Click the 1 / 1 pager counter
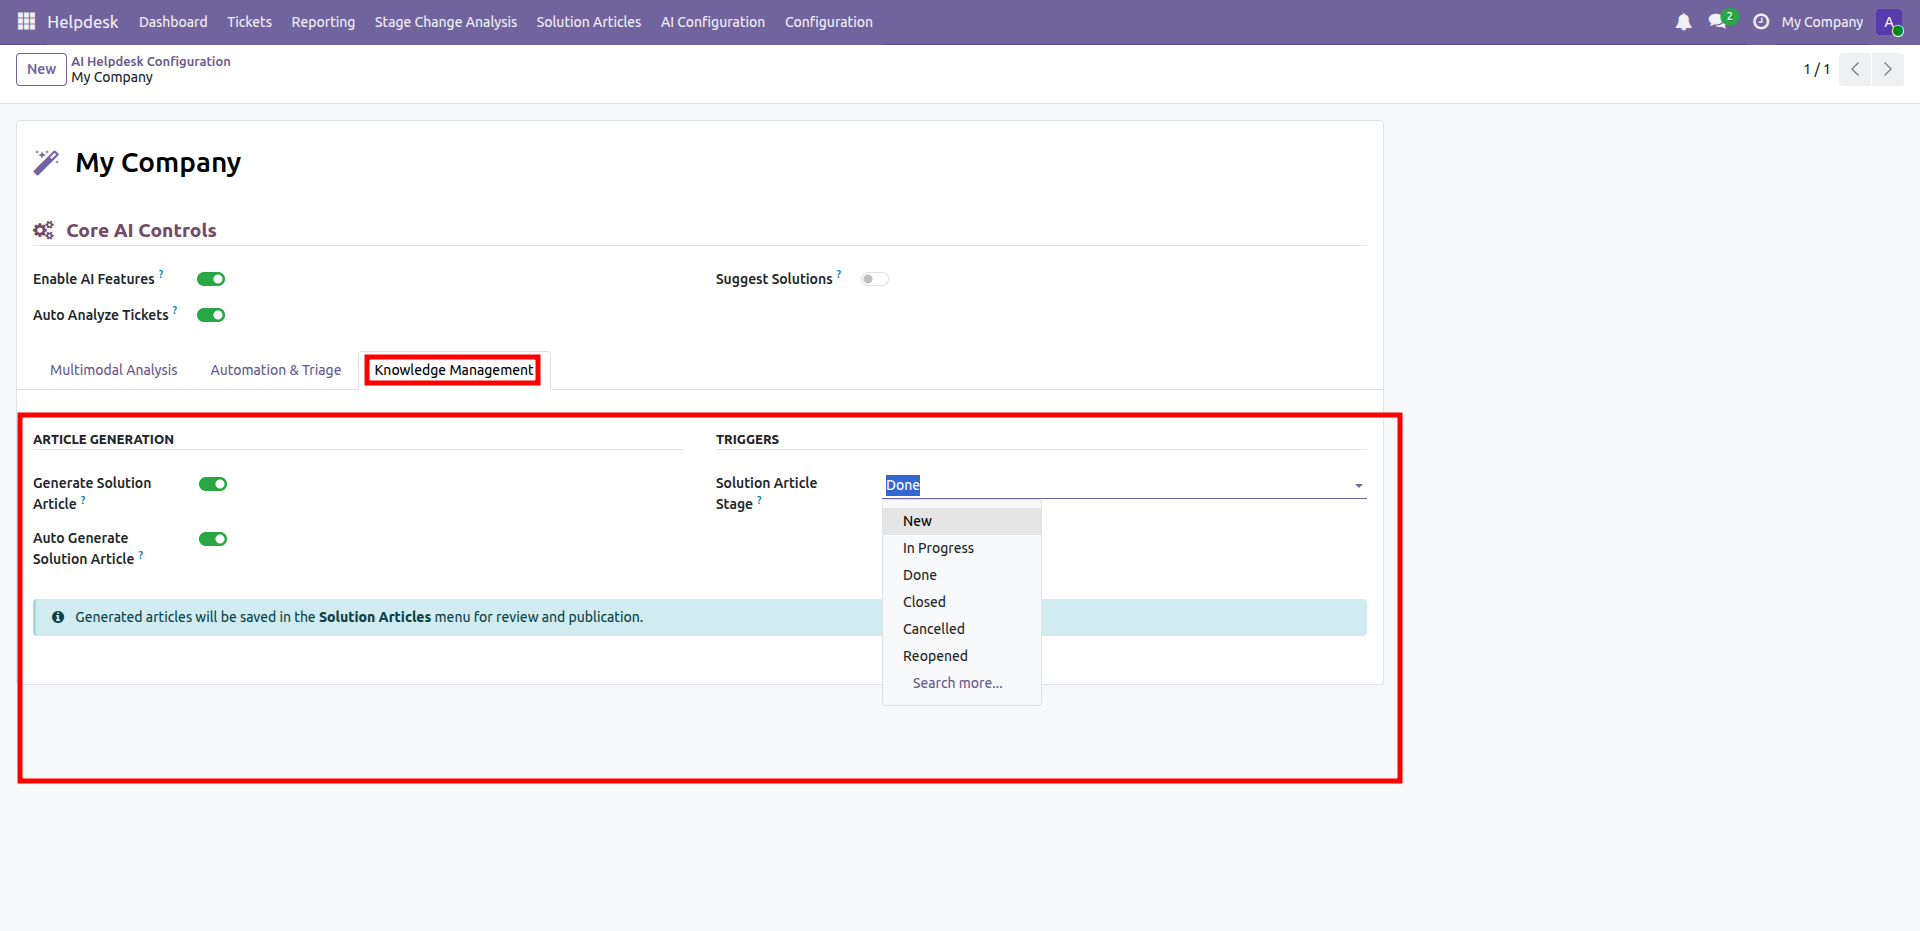This screenshot has height=931, width=1920. pyautogui.click(x=1816, y=69)
